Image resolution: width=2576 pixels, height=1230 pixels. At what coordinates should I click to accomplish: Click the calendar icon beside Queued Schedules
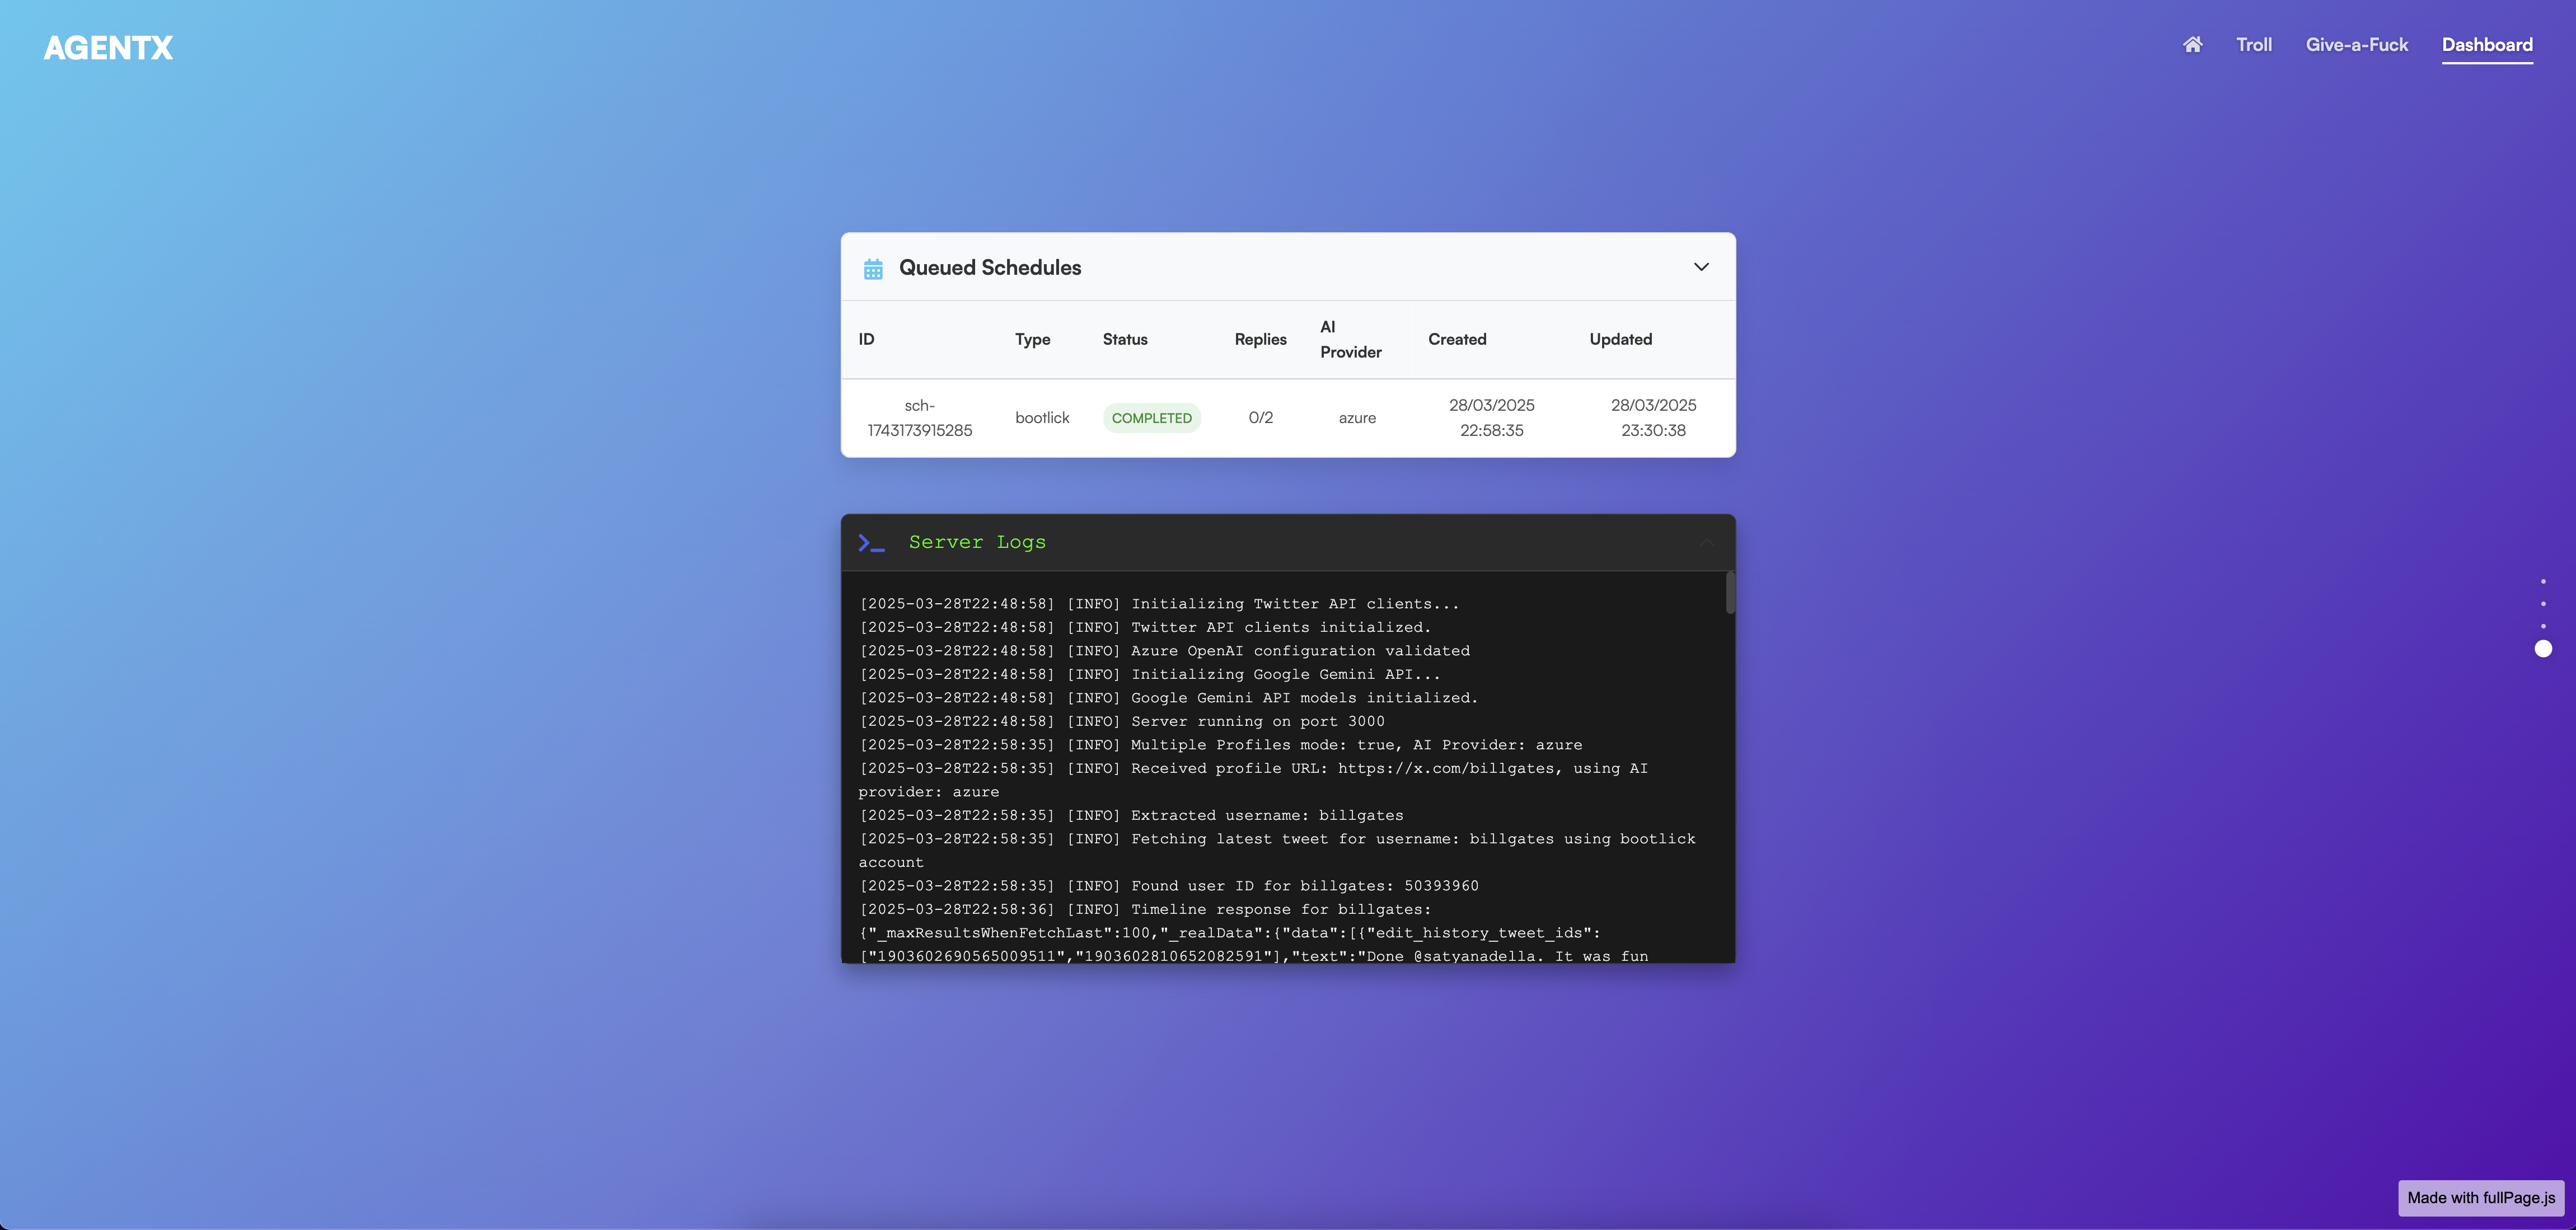pos(873,268)
